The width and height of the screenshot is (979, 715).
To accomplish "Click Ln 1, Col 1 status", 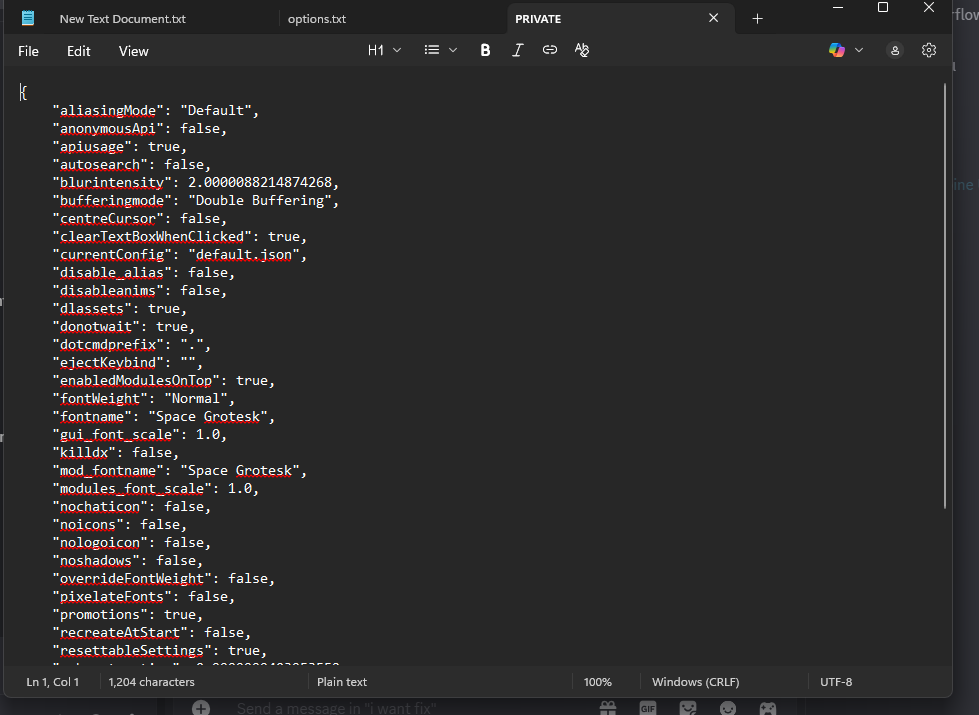I will (x=52, y=682).
